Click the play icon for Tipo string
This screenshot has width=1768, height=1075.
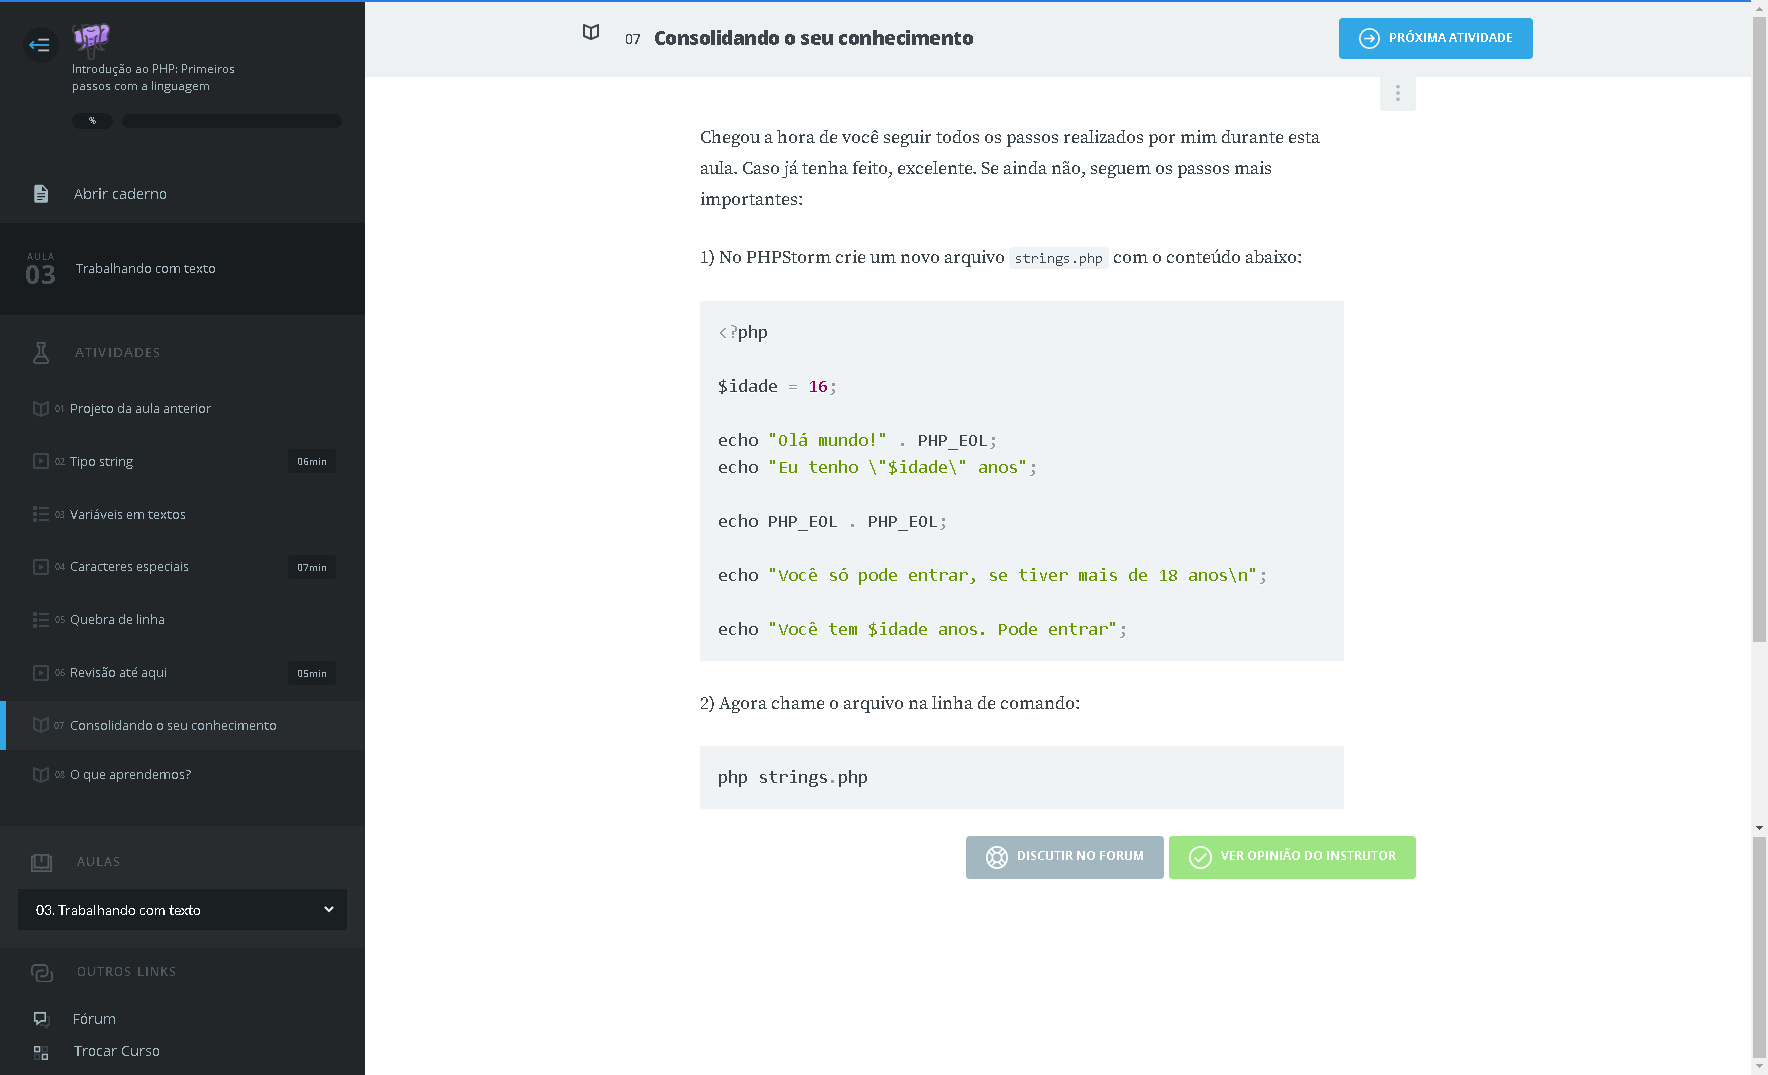click(x=41, y=461)
